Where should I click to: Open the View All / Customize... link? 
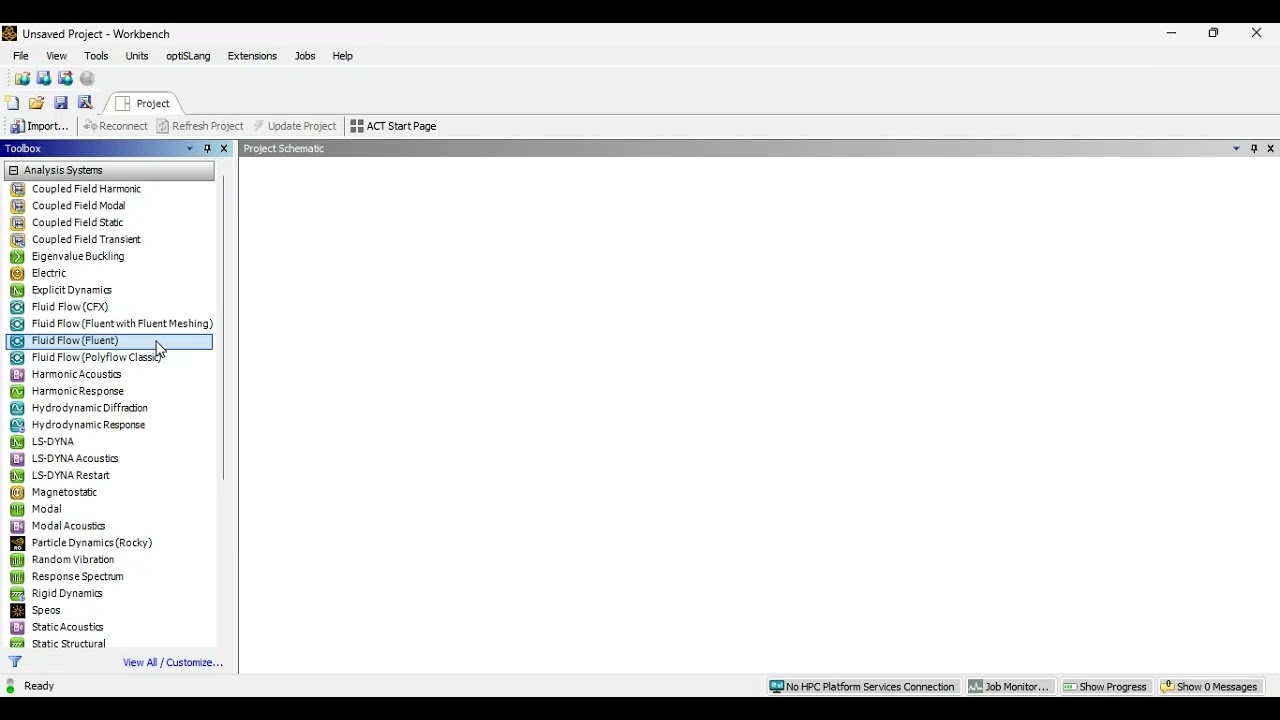coord(173,663)
